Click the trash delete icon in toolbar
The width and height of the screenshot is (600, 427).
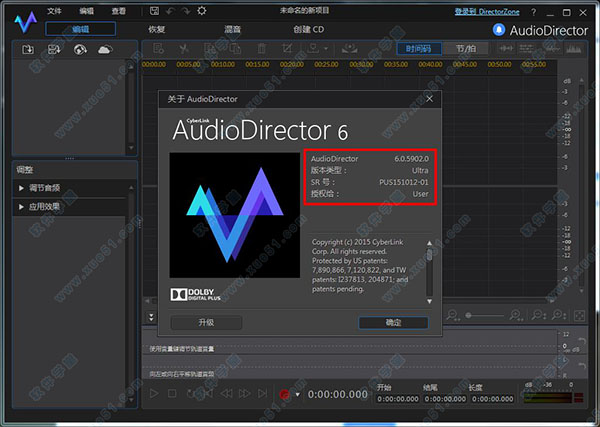(261, 49)
